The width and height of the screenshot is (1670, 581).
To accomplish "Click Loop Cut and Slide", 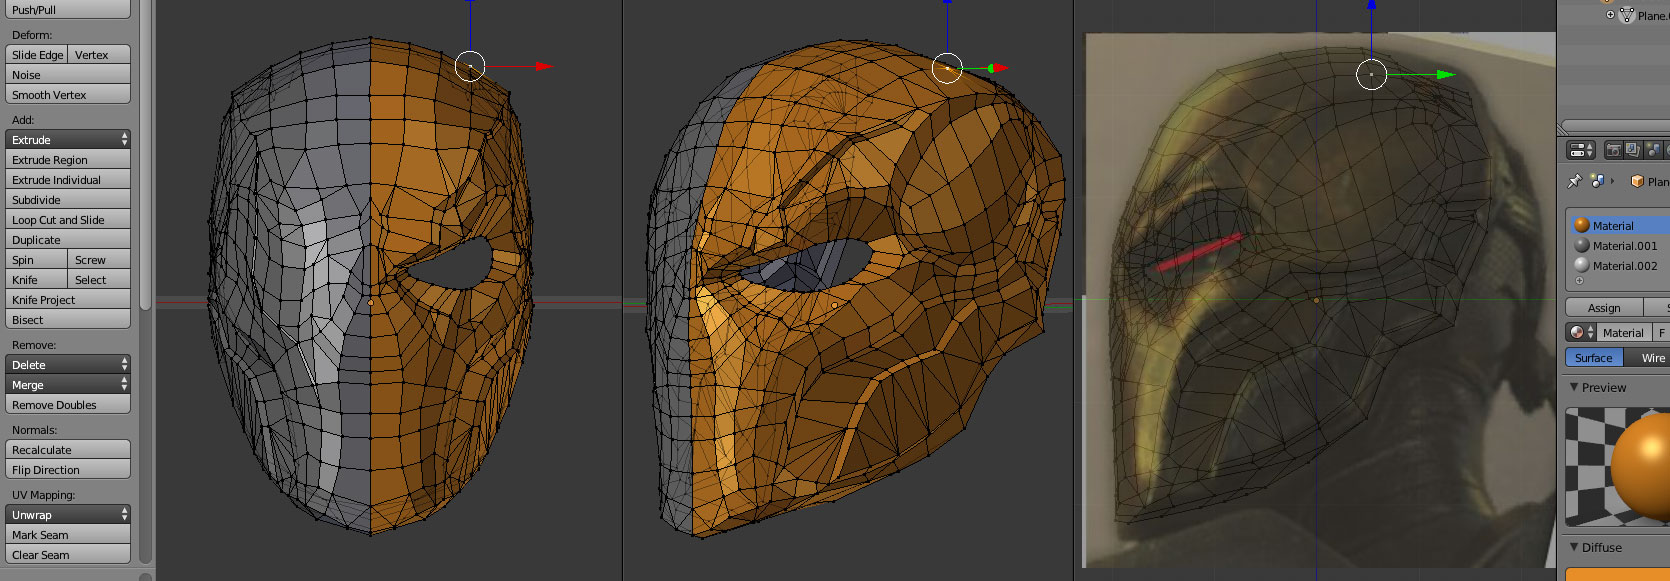I will (x=68, y=219).
